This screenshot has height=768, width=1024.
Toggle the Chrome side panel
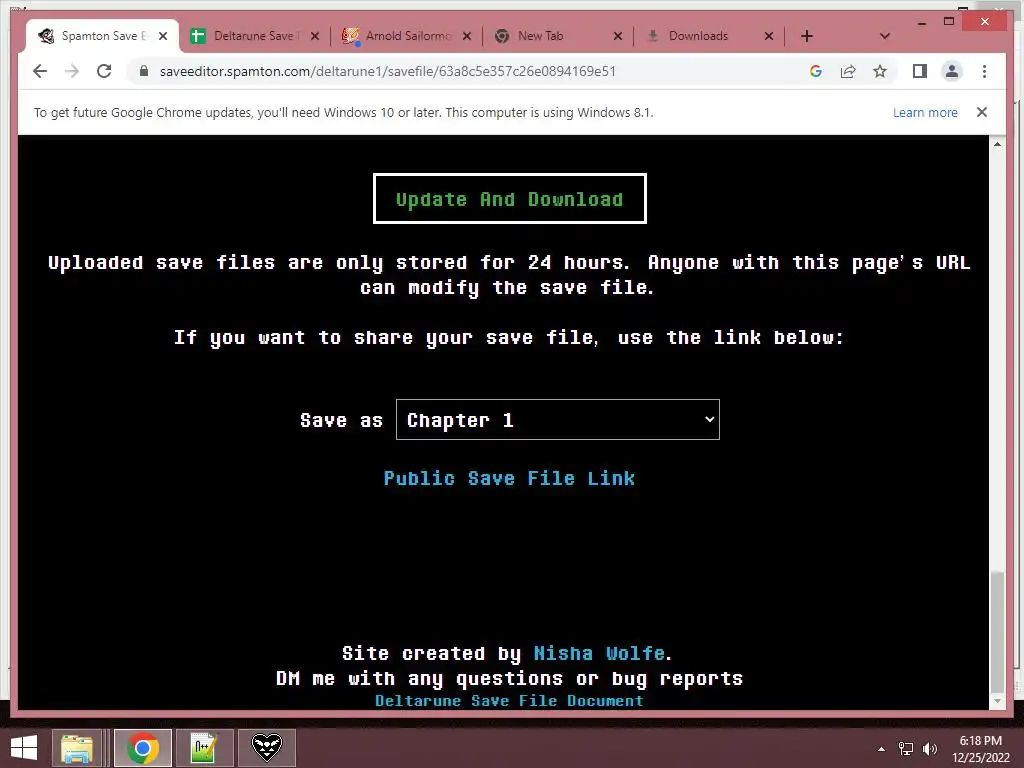pyautogui.click(x=920, y=71)
